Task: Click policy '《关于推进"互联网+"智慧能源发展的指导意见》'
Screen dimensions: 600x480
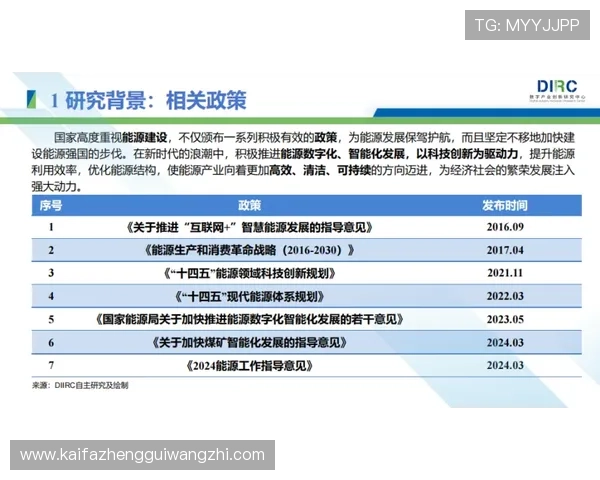Action: 249,227
